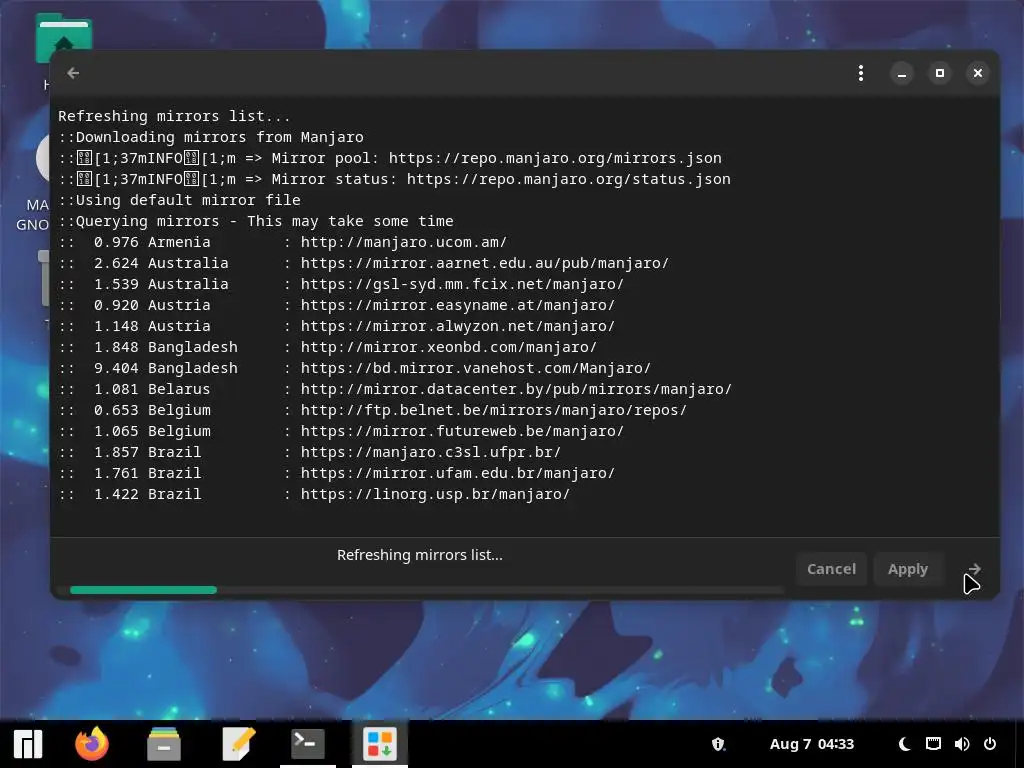Cancel the mirror refresh
Image resolution: width=1024 pixels, height=768 pixels.
(831, 569)
